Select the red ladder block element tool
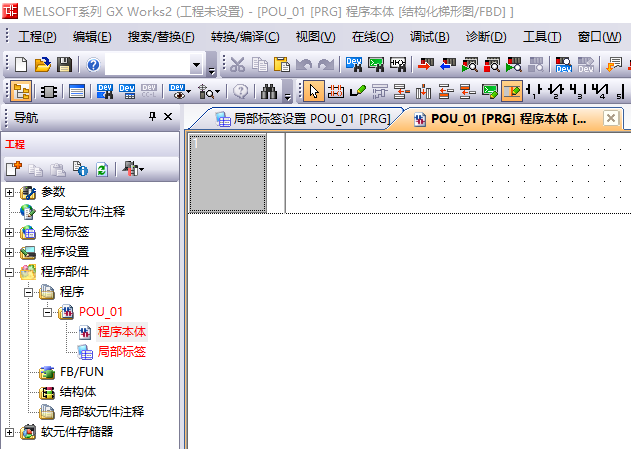The width and height of the screenshot is (631, 449). (336, 92)
